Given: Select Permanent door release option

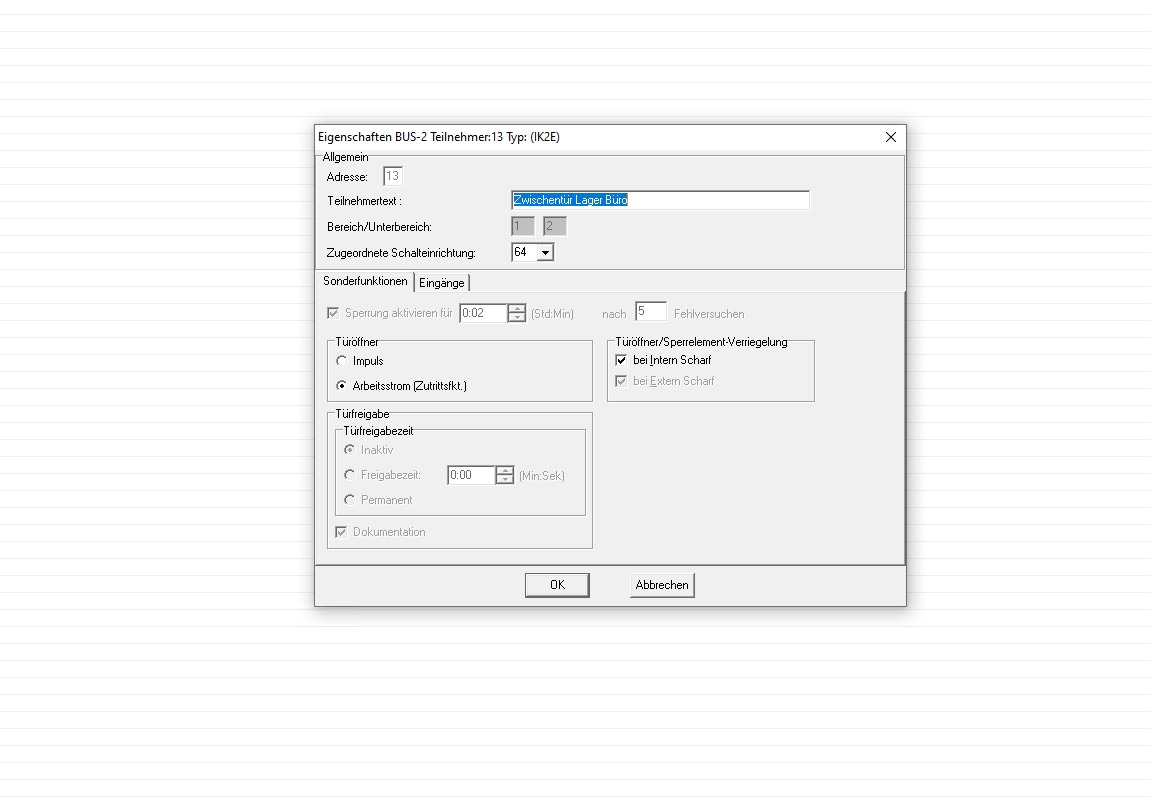Looking at the screenshot, I should (x=349, y=500).
